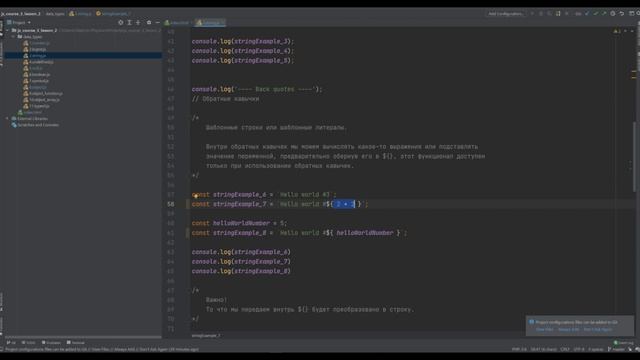The width and height of the screenshot is (640, 360).
Task: Click the editor vertical scrollbar
Action: (634, 156)
